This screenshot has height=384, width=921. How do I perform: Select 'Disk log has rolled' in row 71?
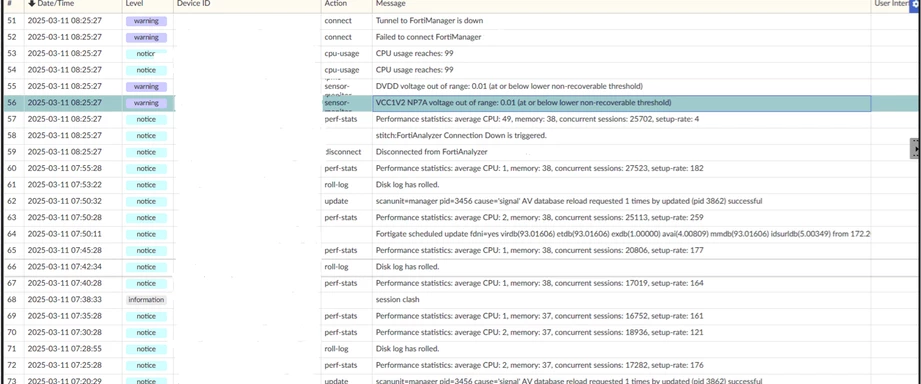point(408,349)
